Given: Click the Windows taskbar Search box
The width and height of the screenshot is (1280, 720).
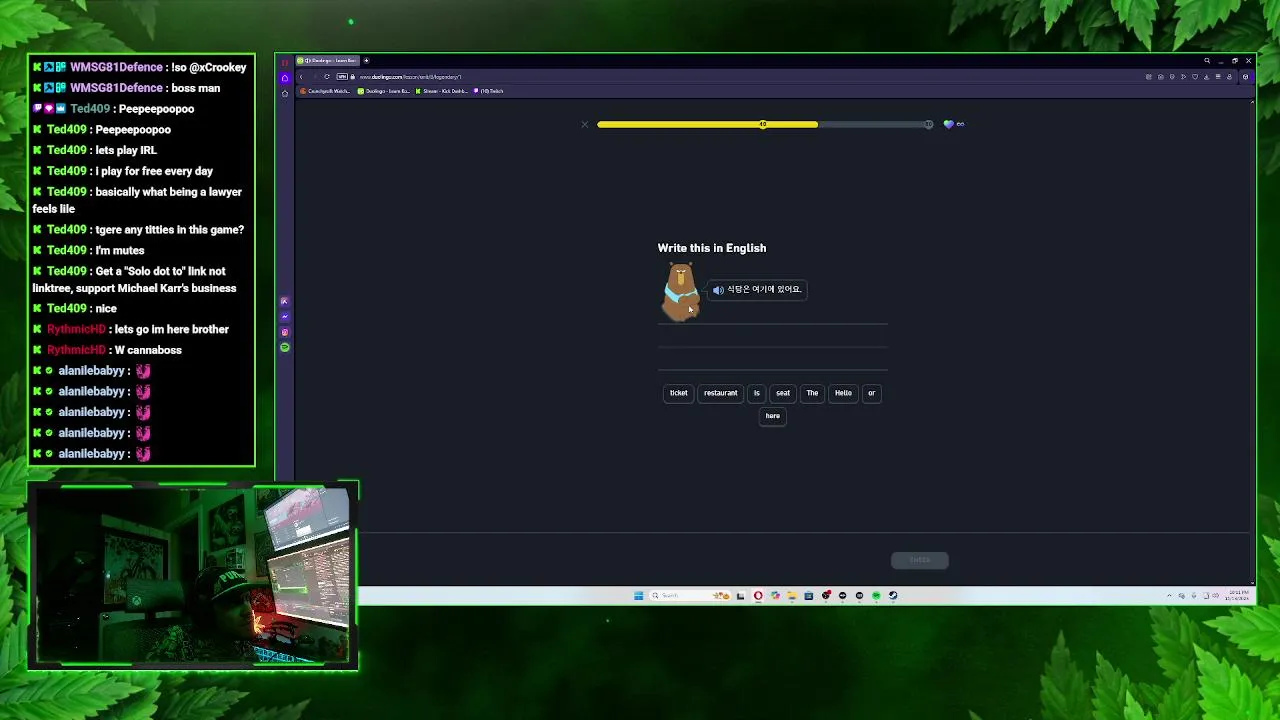Looking at the screenshot, I should [690, 595].
